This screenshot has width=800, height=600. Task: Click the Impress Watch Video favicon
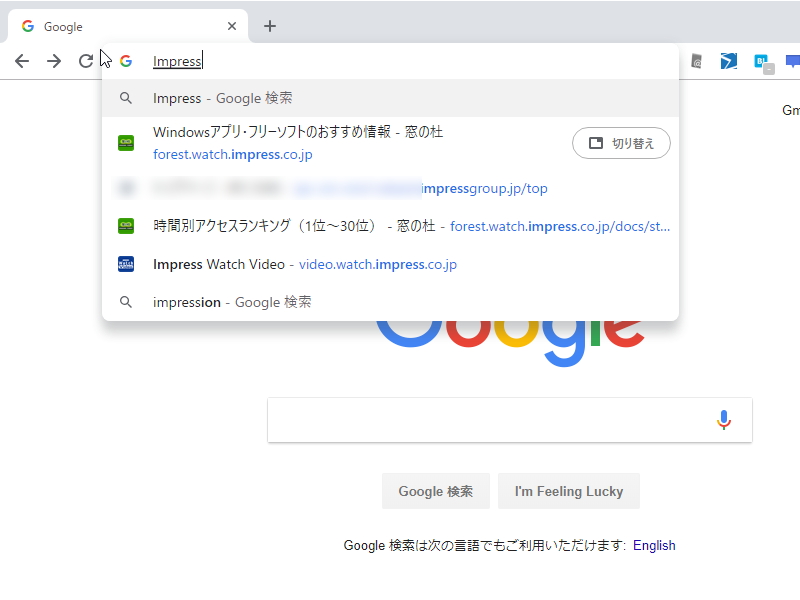tap(126, 264)
